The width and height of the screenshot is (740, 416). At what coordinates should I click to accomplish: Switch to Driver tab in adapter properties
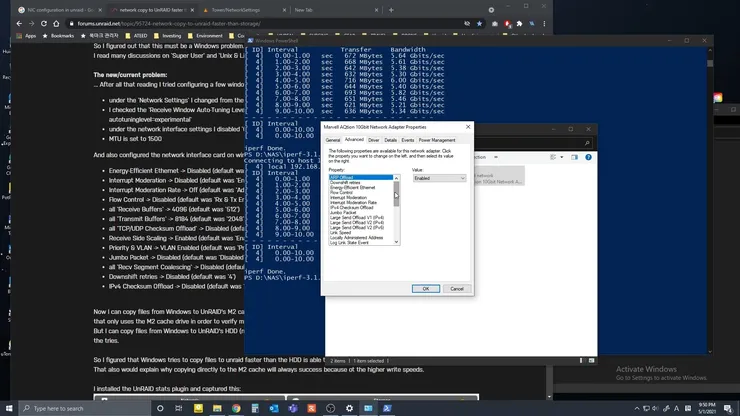point(374,140)
